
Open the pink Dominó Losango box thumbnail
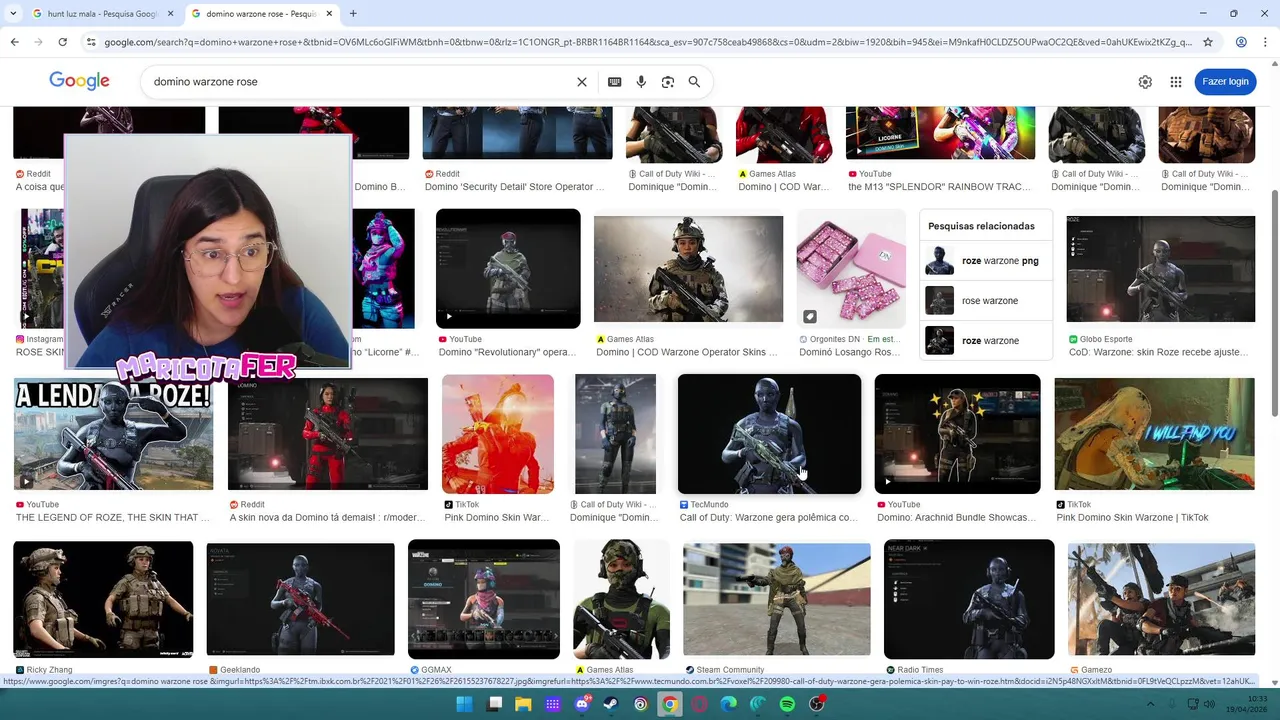[x=851, y=269]
